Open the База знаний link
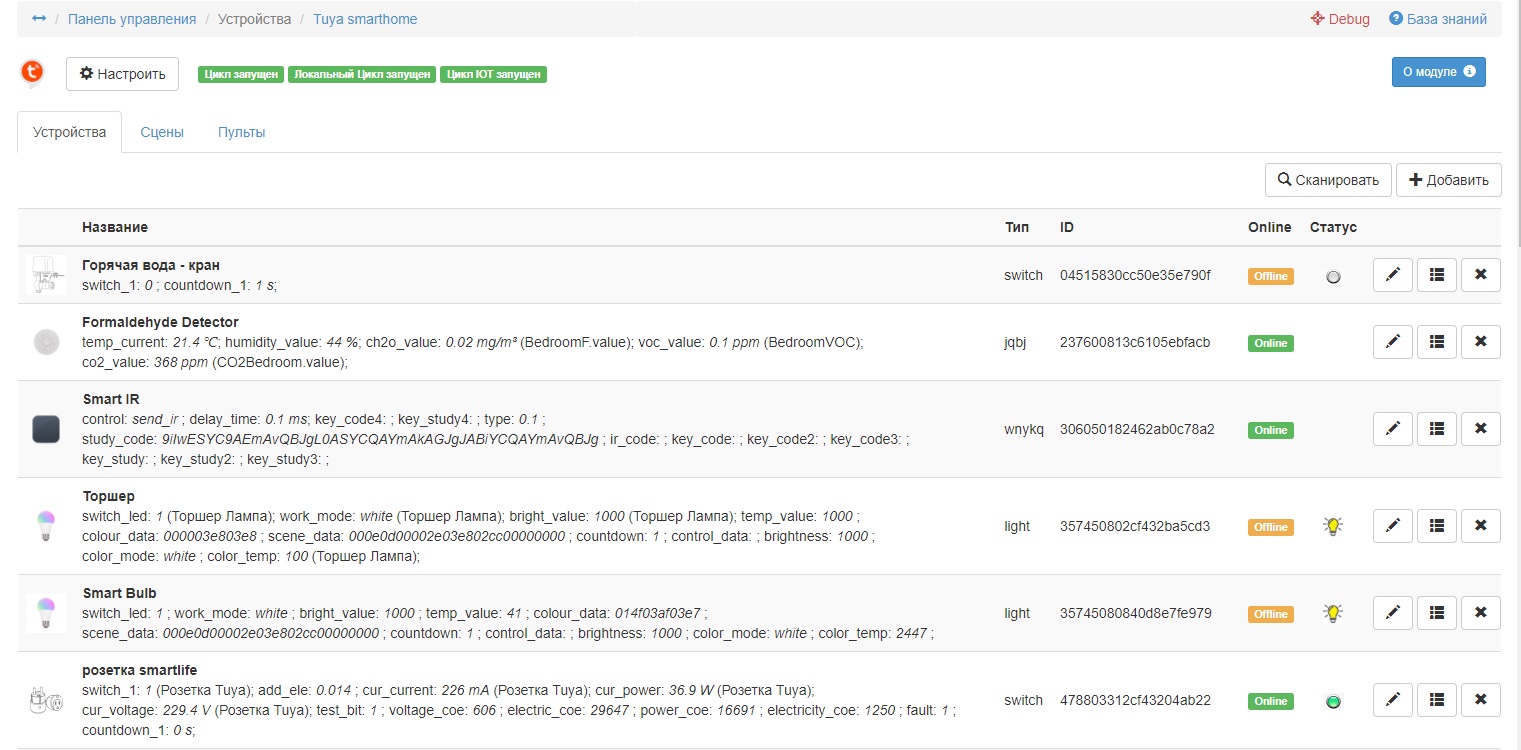This screenshot has width=1521, height=750. pyautogui.click(x=1437, y=19)
